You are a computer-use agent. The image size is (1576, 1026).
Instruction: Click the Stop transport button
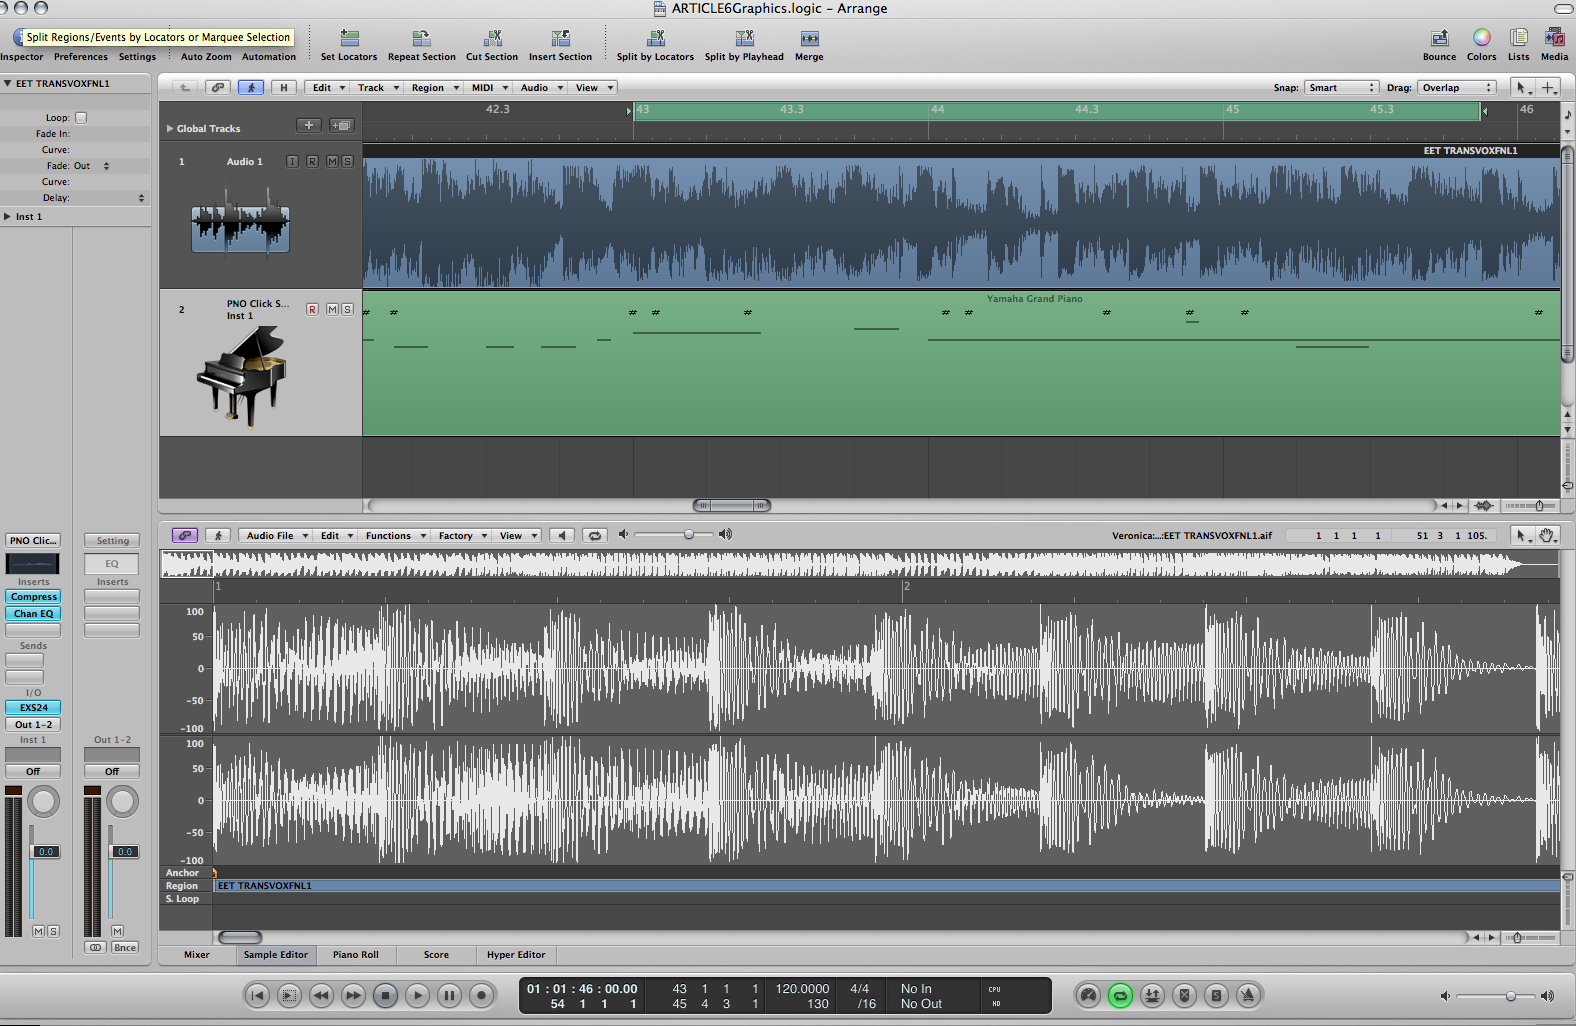(385, 995)
